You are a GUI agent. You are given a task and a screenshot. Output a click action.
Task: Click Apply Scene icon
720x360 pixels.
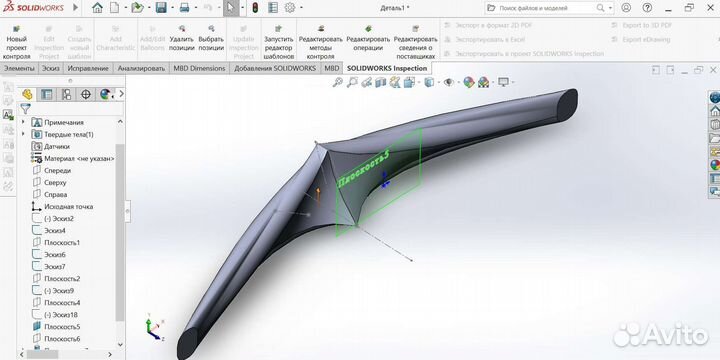click(484, 82)
